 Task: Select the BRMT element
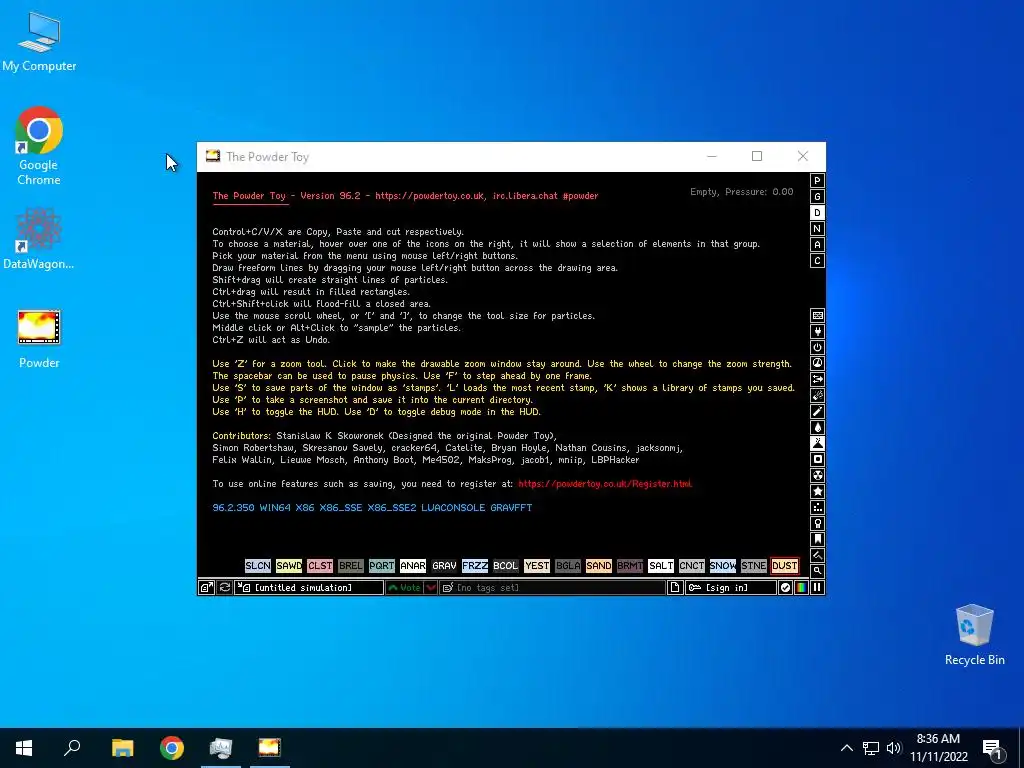tap(630, 566)
